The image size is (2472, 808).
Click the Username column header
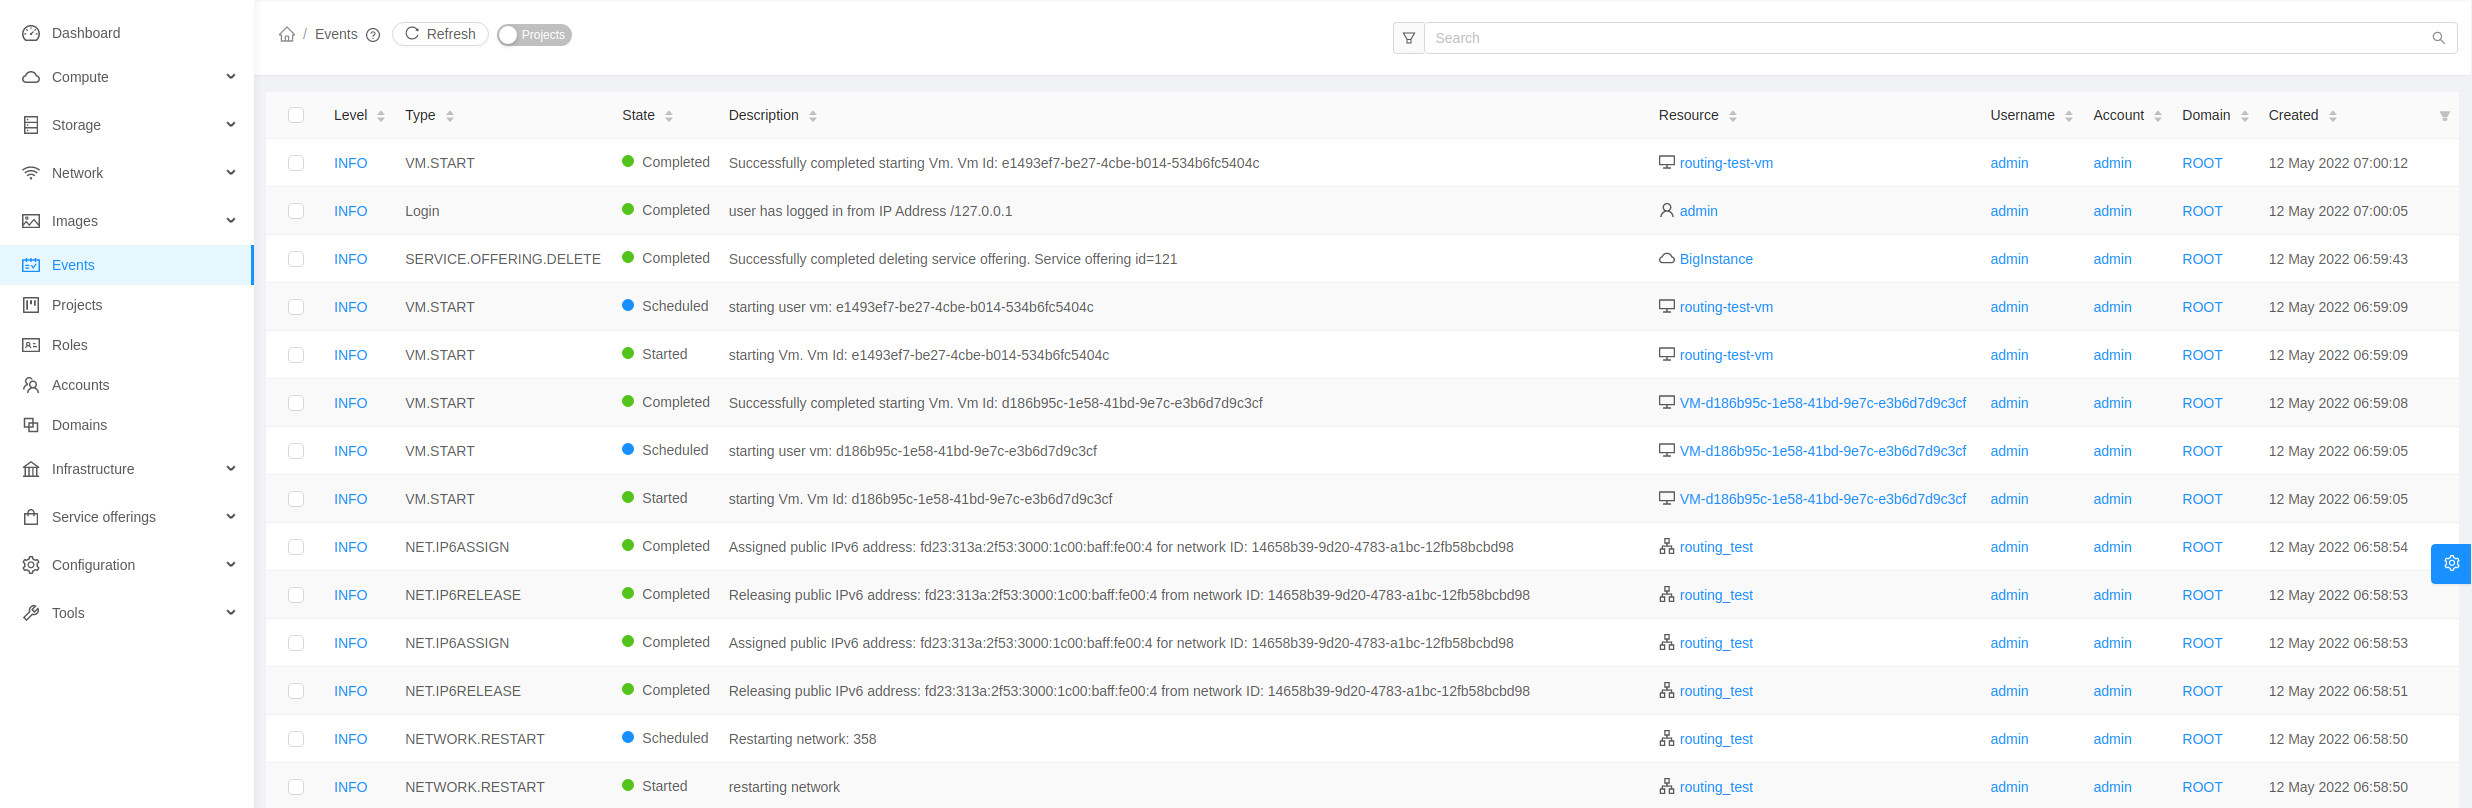[x=2022, y=115]
